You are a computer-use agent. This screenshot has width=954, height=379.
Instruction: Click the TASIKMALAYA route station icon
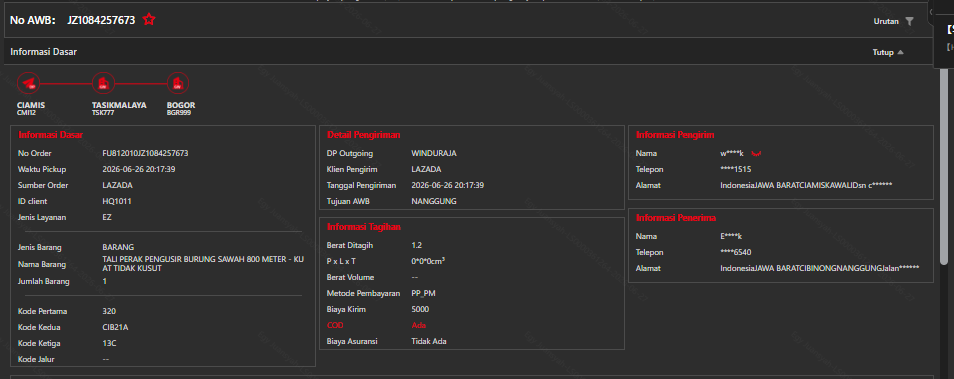click(x=103, y=83)
